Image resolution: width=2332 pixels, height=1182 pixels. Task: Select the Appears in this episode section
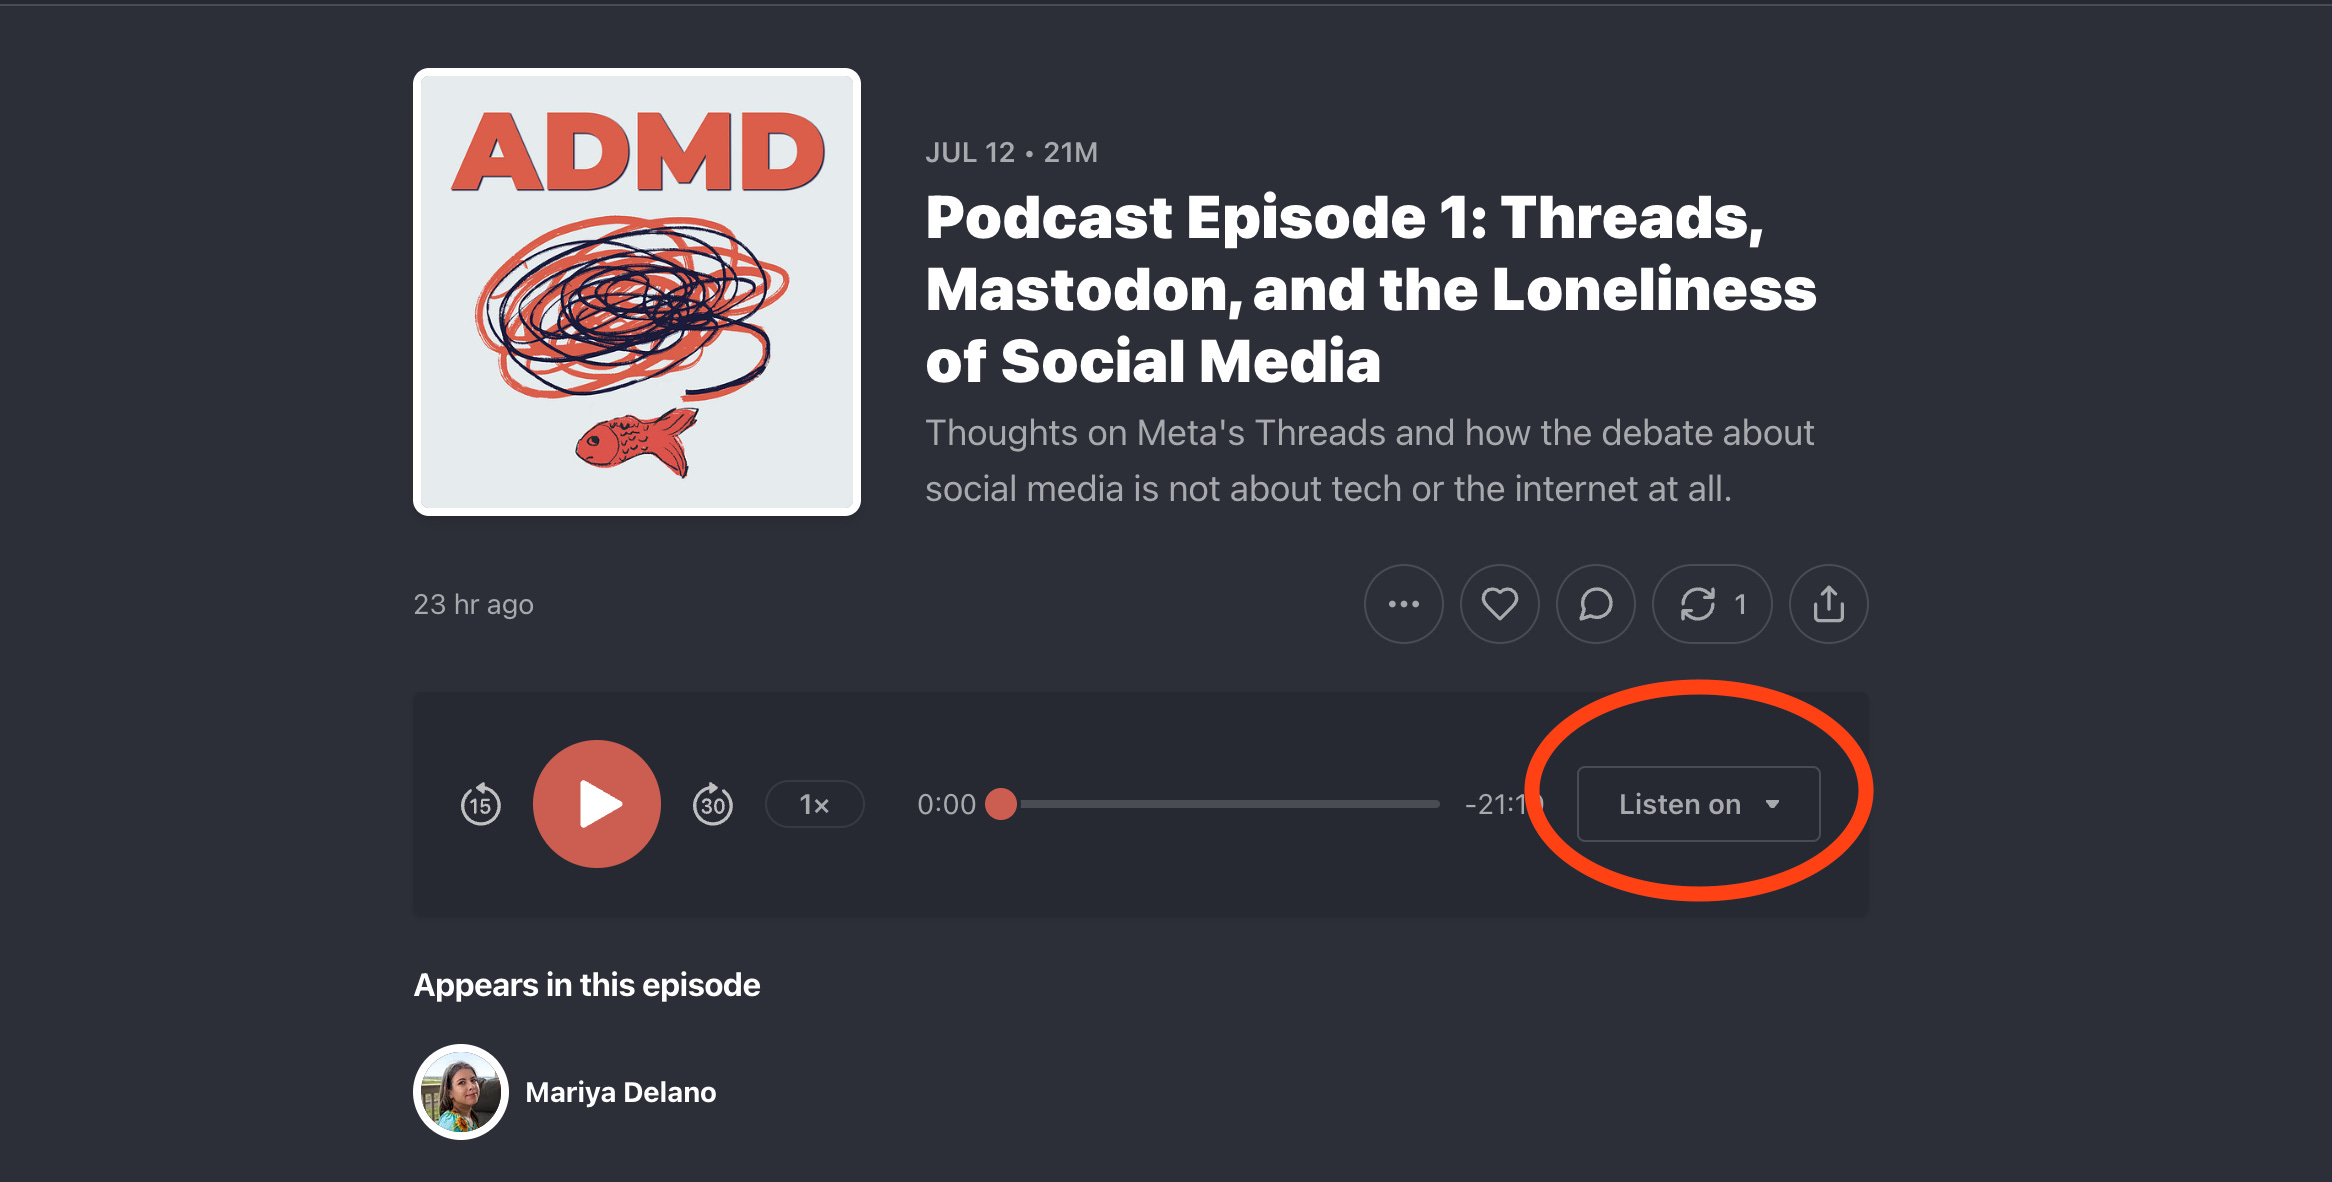[x=587, y=984]
